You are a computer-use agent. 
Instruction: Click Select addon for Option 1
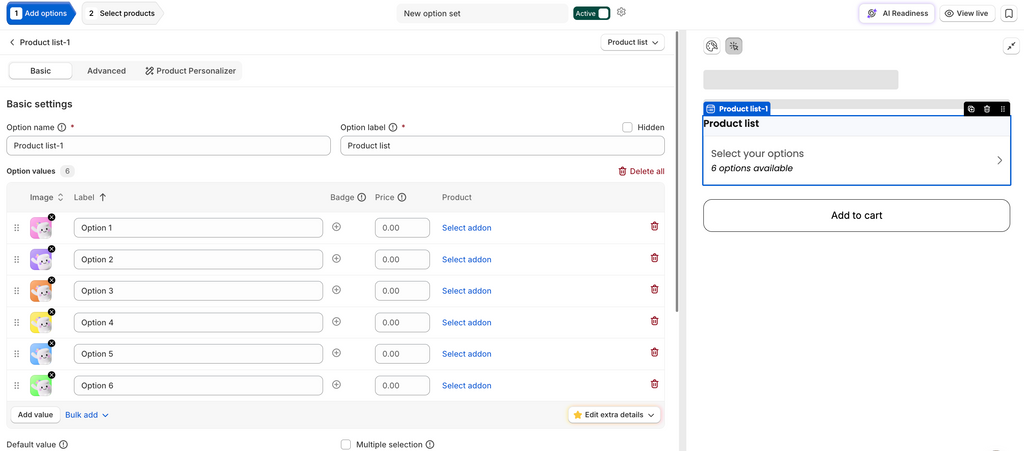(x=466, y=228)
